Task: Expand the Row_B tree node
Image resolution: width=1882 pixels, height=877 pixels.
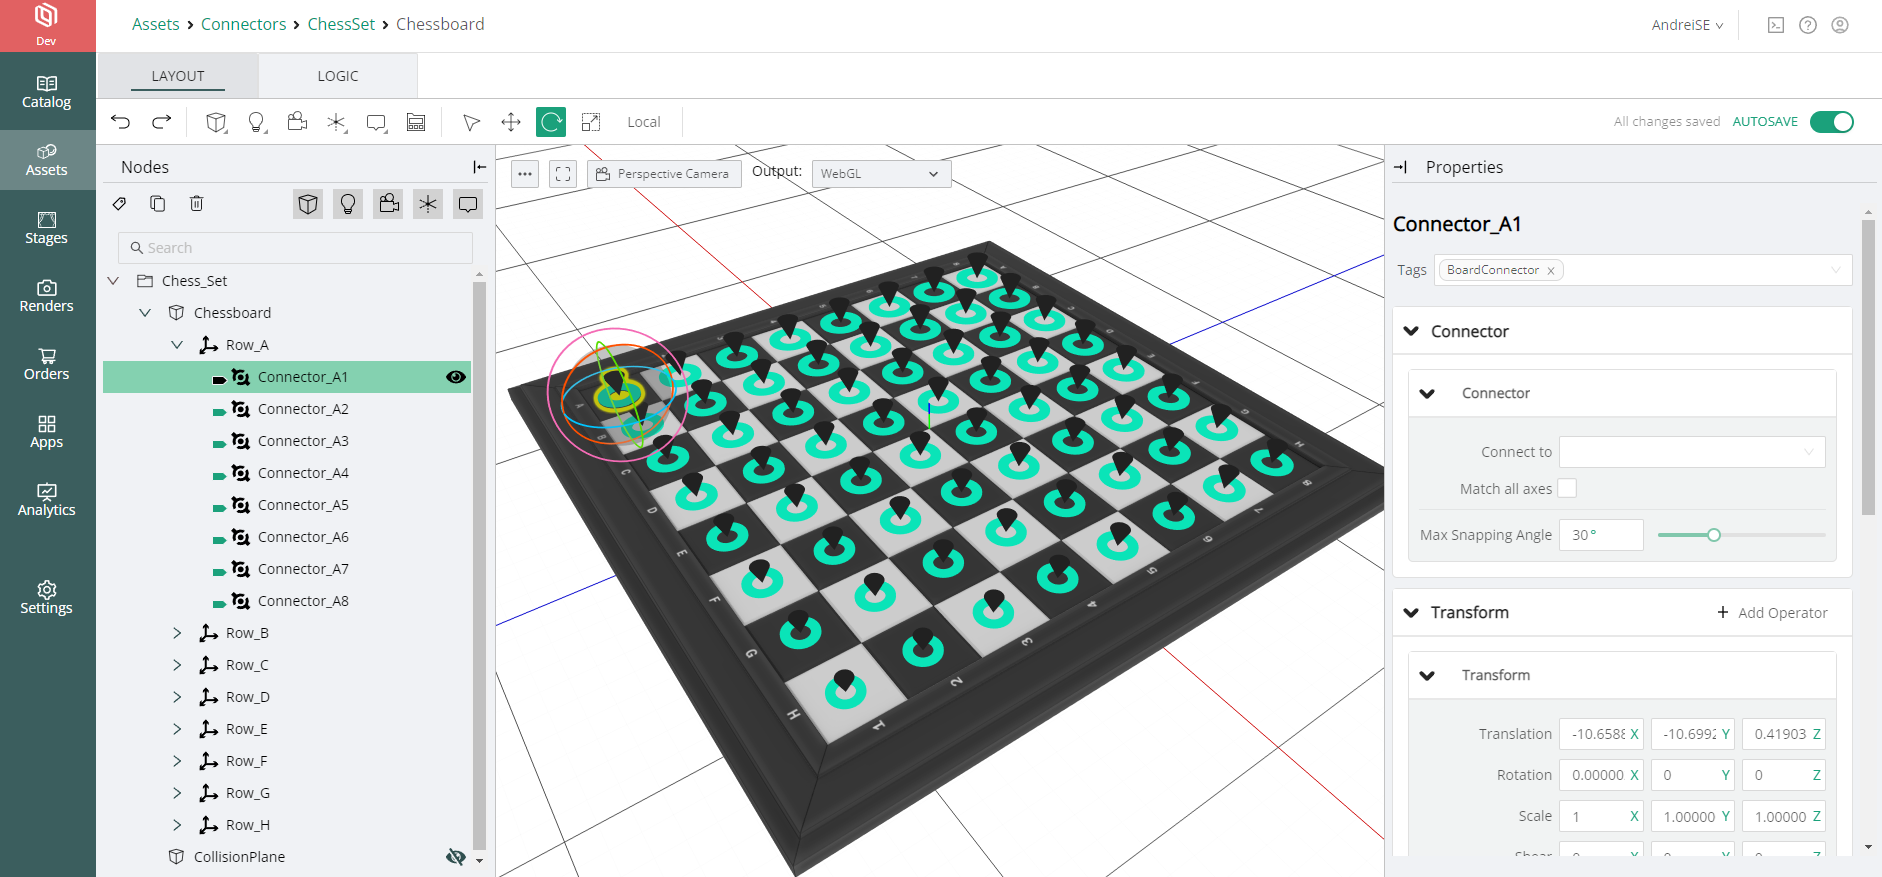Action: click(177, 633)
